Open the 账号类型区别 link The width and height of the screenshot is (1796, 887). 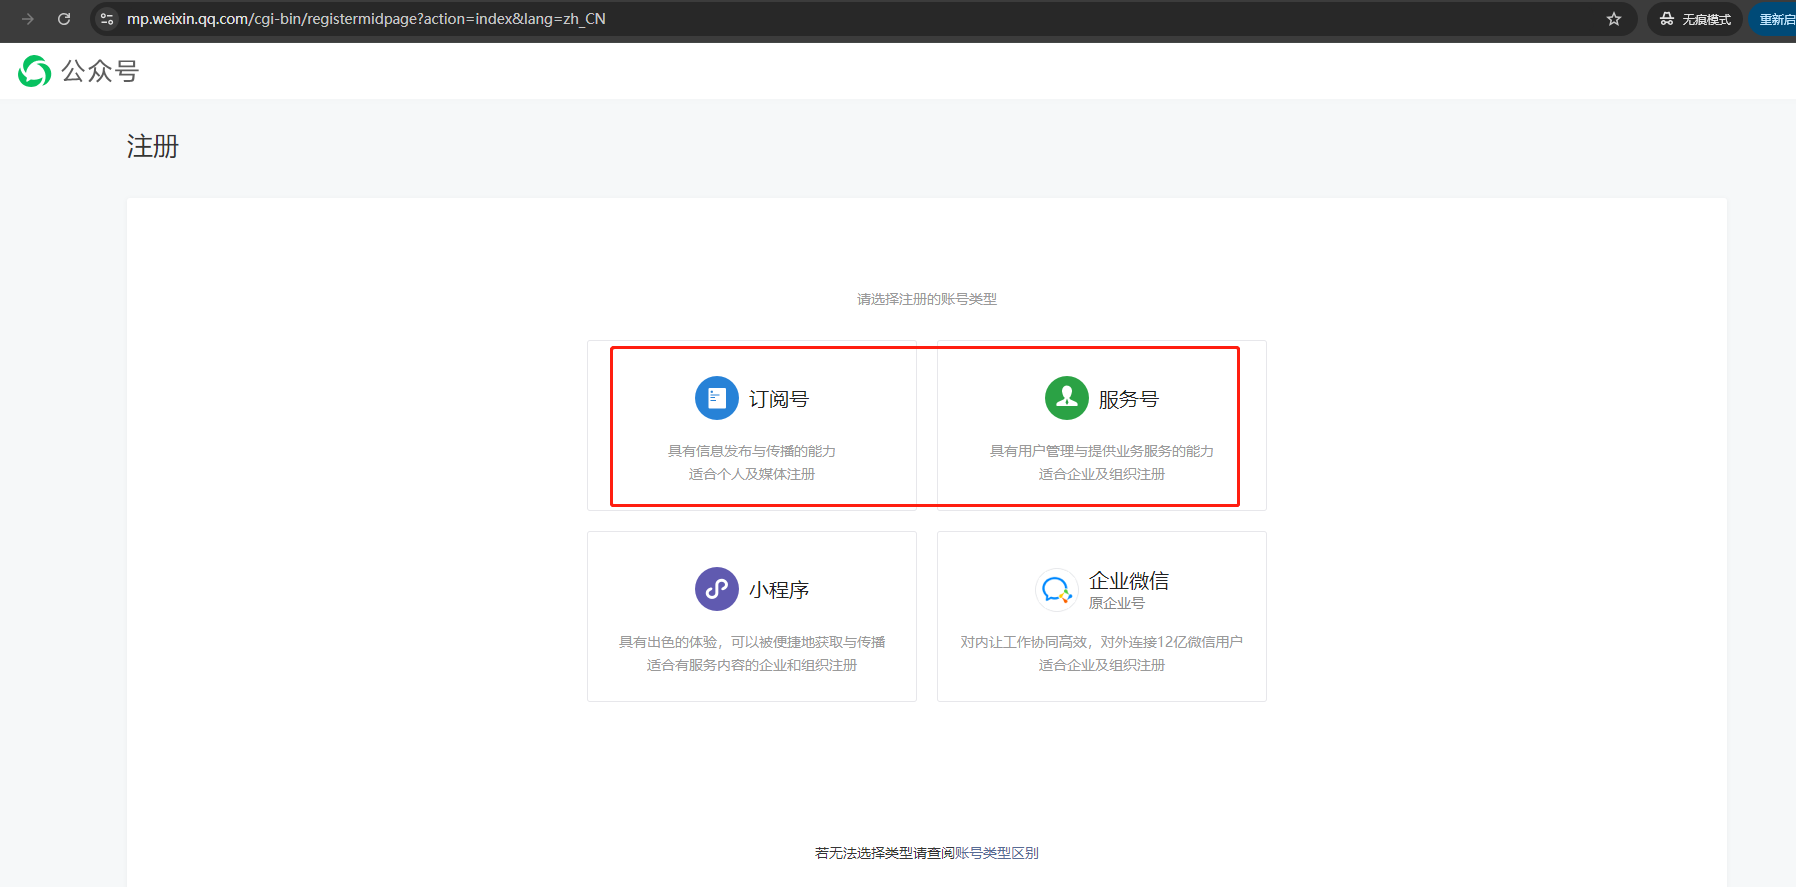(x=996, y=853)
